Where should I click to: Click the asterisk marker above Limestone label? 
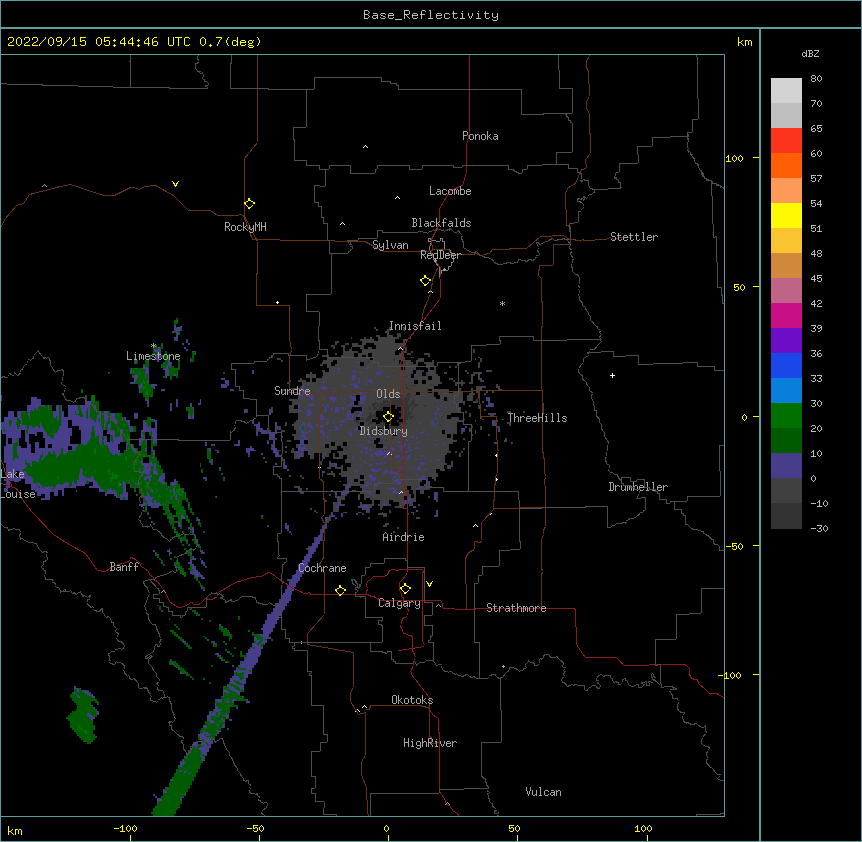[x=154, y=346]
